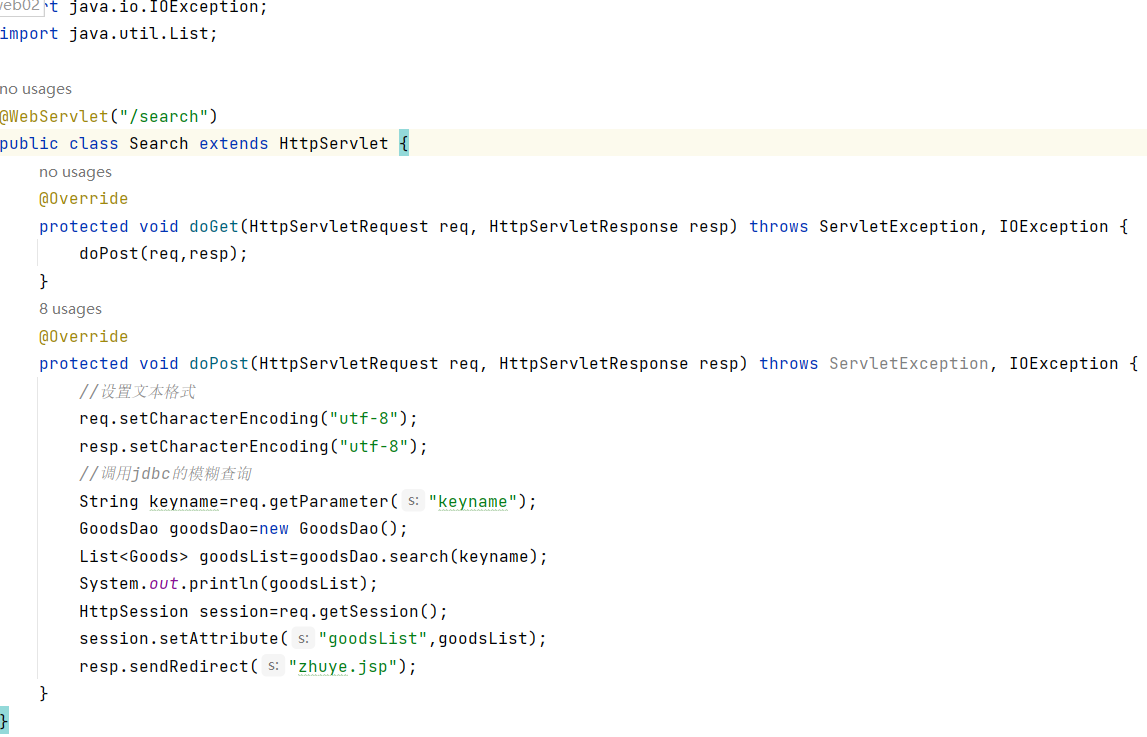
Task: Click the extends keyword
Action: (x=233, y=144)
